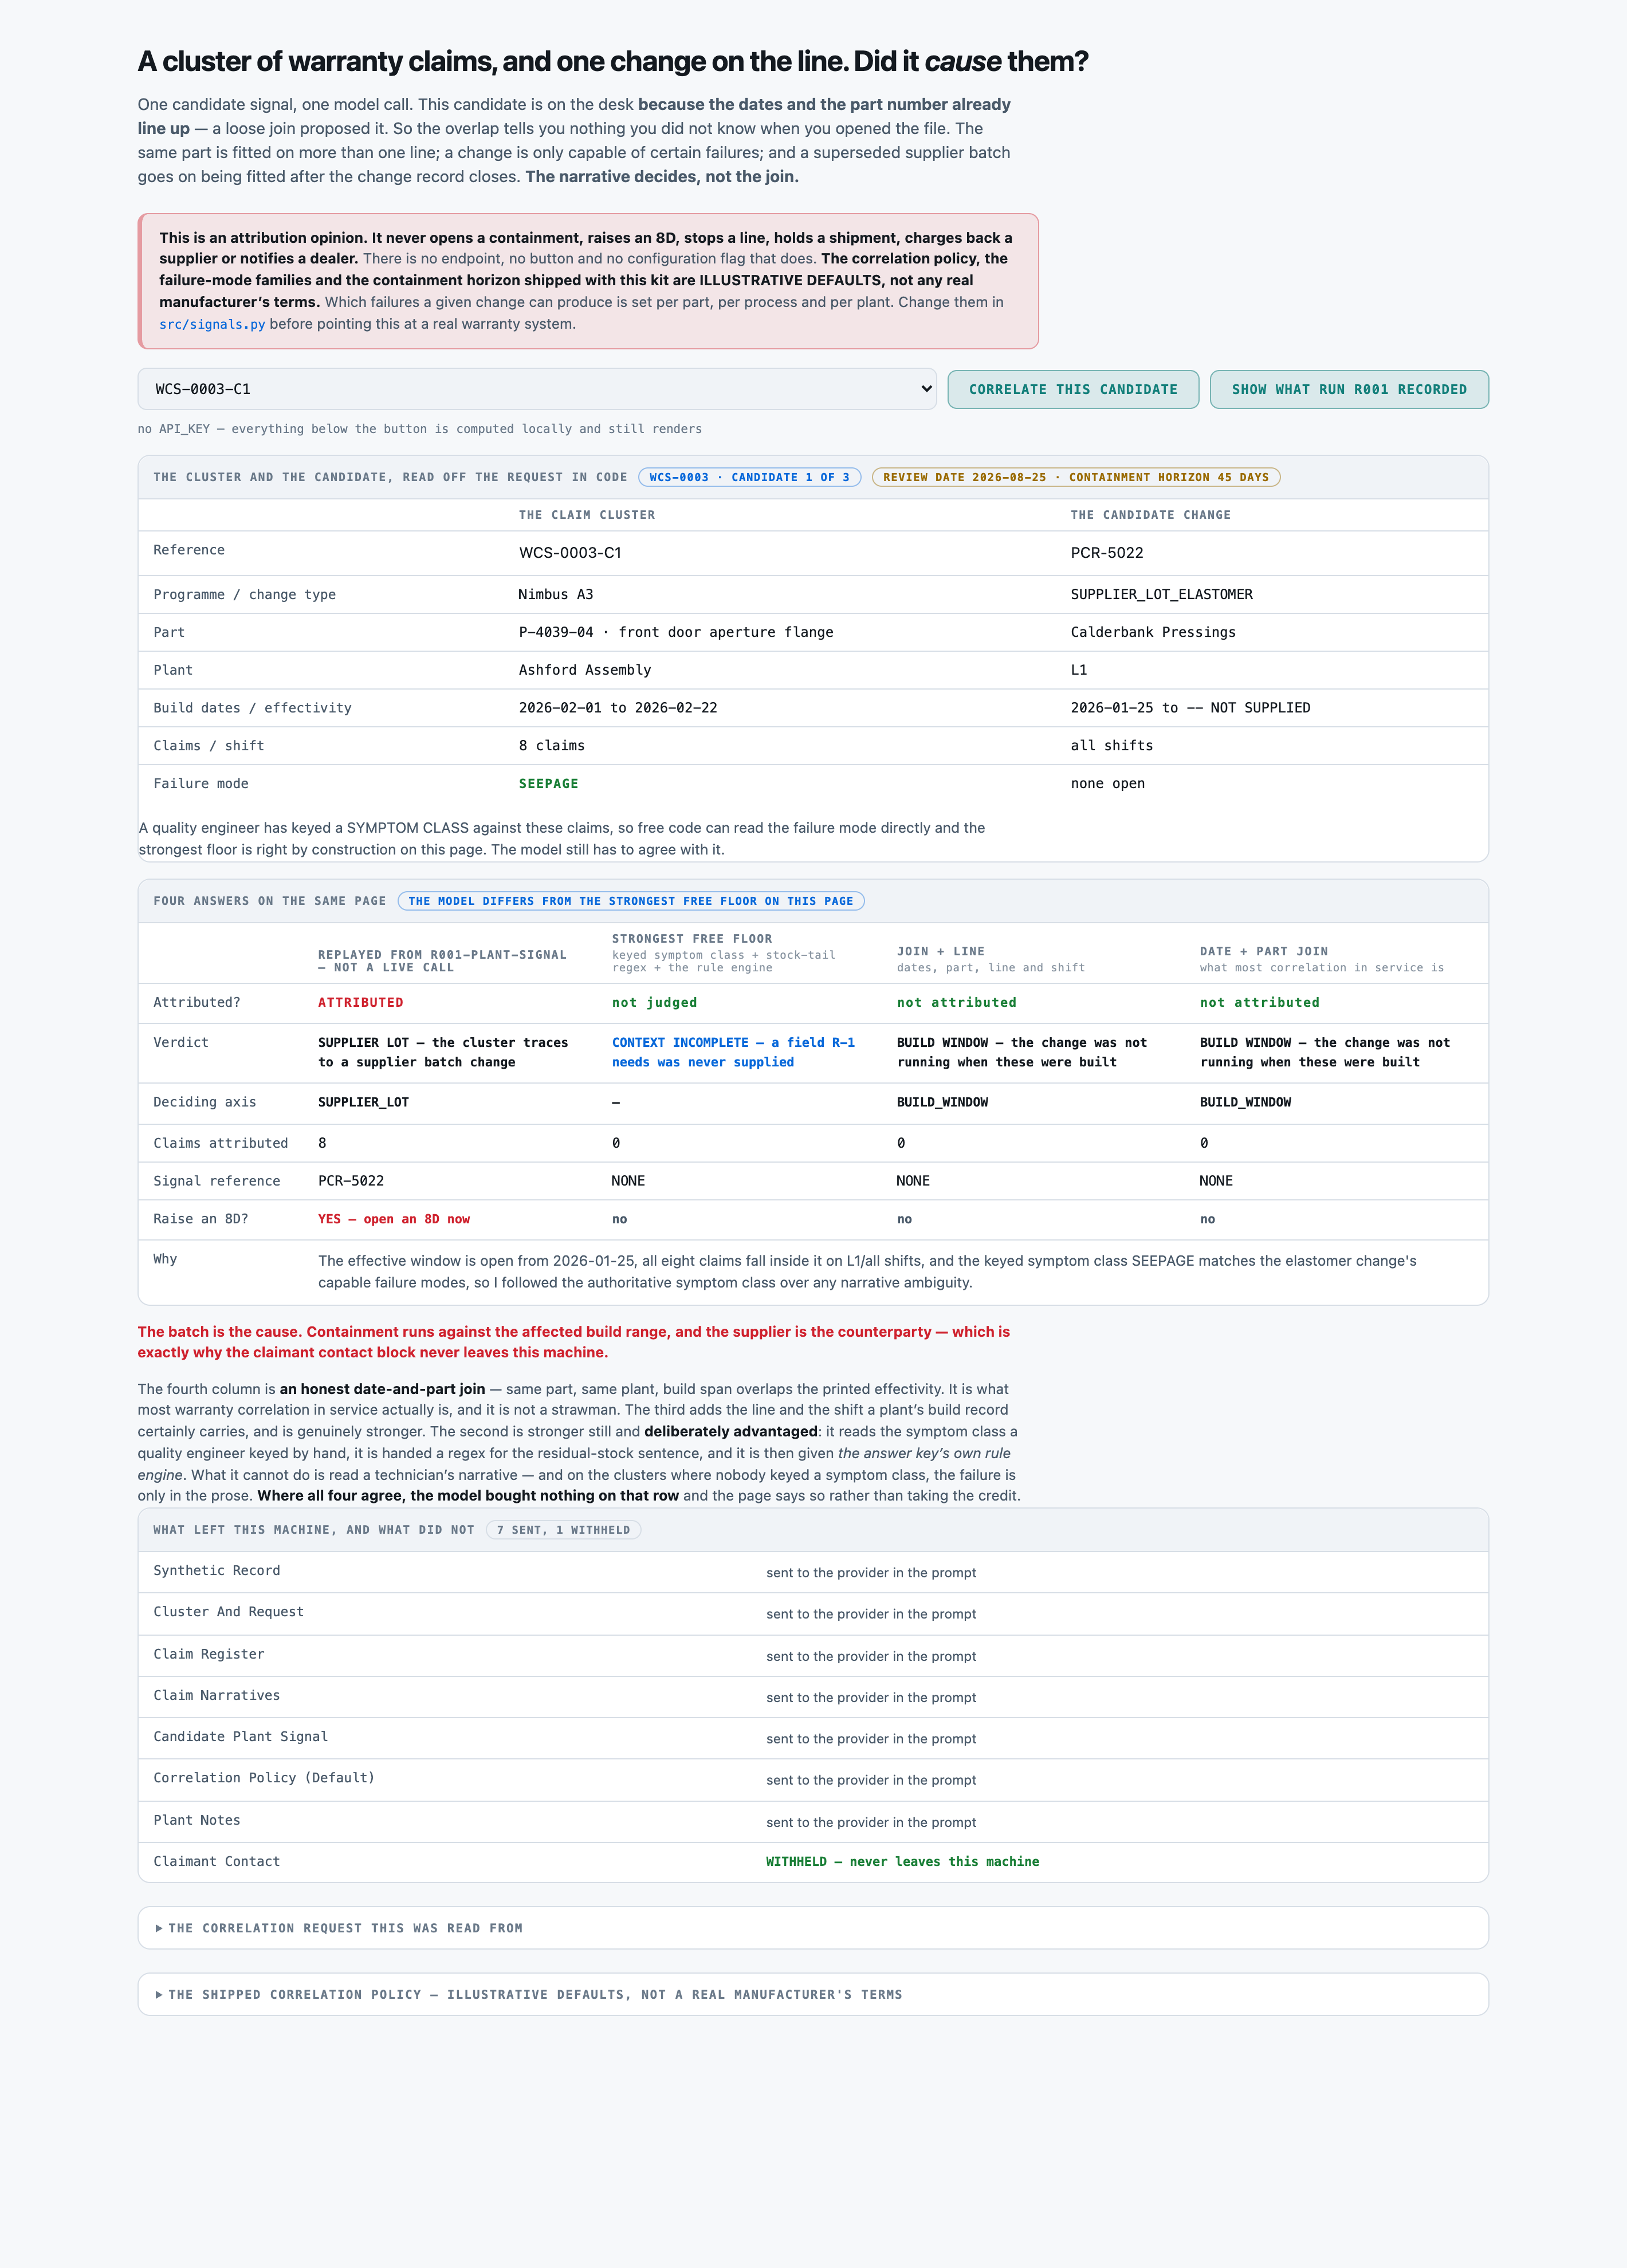Viewport: 1627px width, 2268px height.
Task: Click the Claimant Contact row label
Action: click(x=216, y=1861)
